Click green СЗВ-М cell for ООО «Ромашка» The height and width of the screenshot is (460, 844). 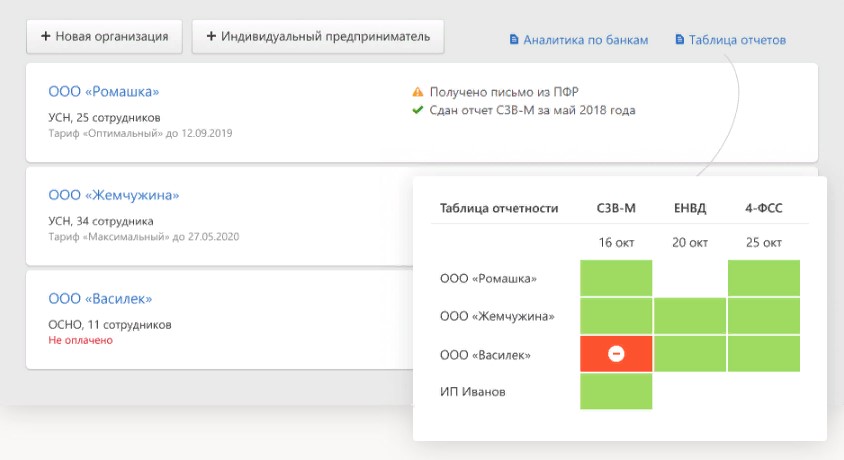[x=616, y=278]
